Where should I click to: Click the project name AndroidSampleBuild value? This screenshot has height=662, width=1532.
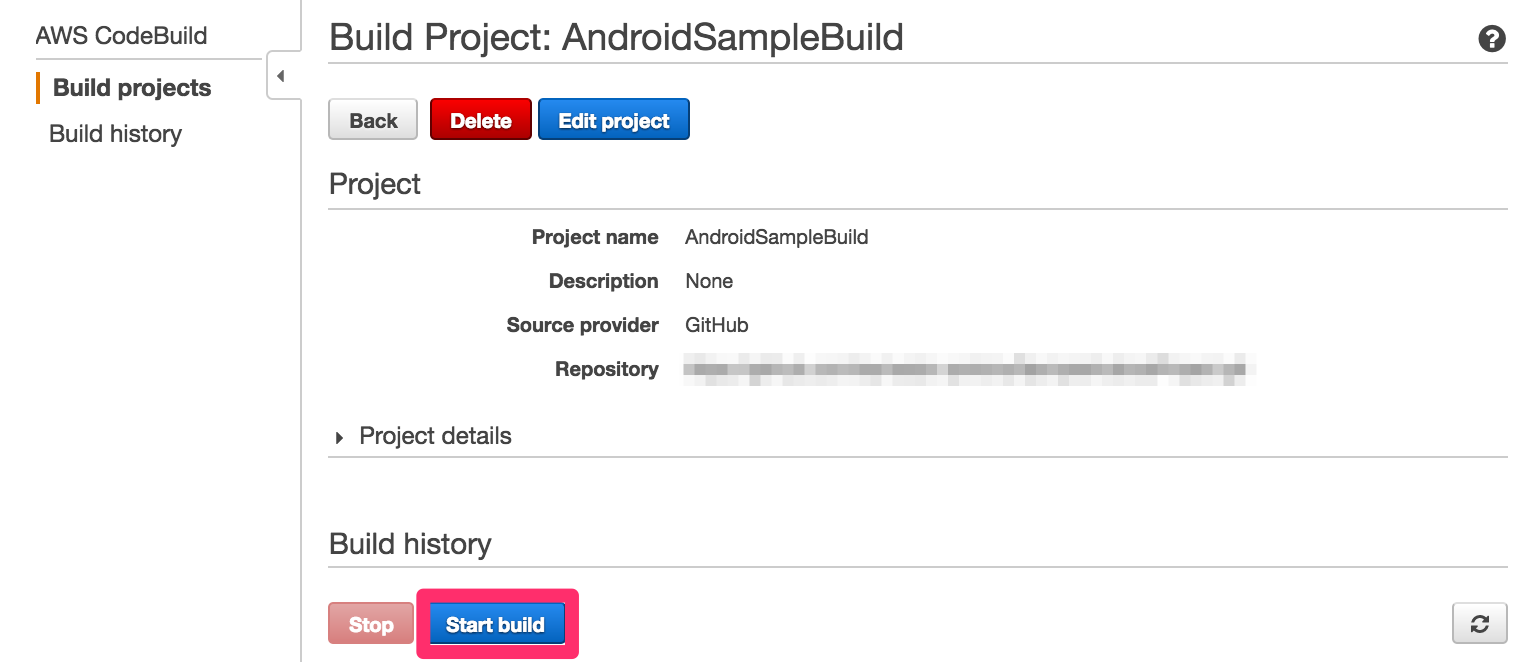coord(776,237)
